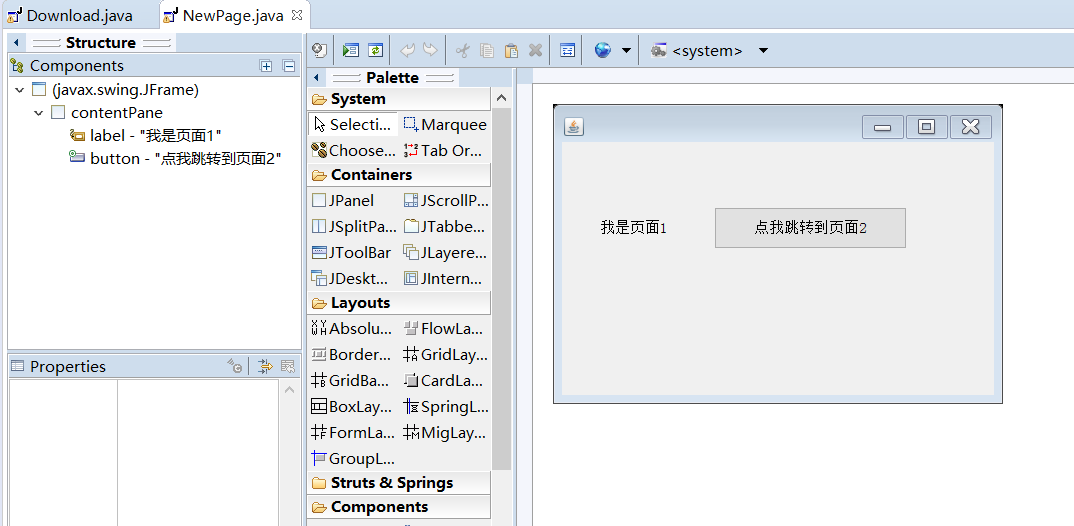The height and width of the screenshot is (526, 1074).
Task: Collapse the Structure panel arrow
Action: coord(15,42)
